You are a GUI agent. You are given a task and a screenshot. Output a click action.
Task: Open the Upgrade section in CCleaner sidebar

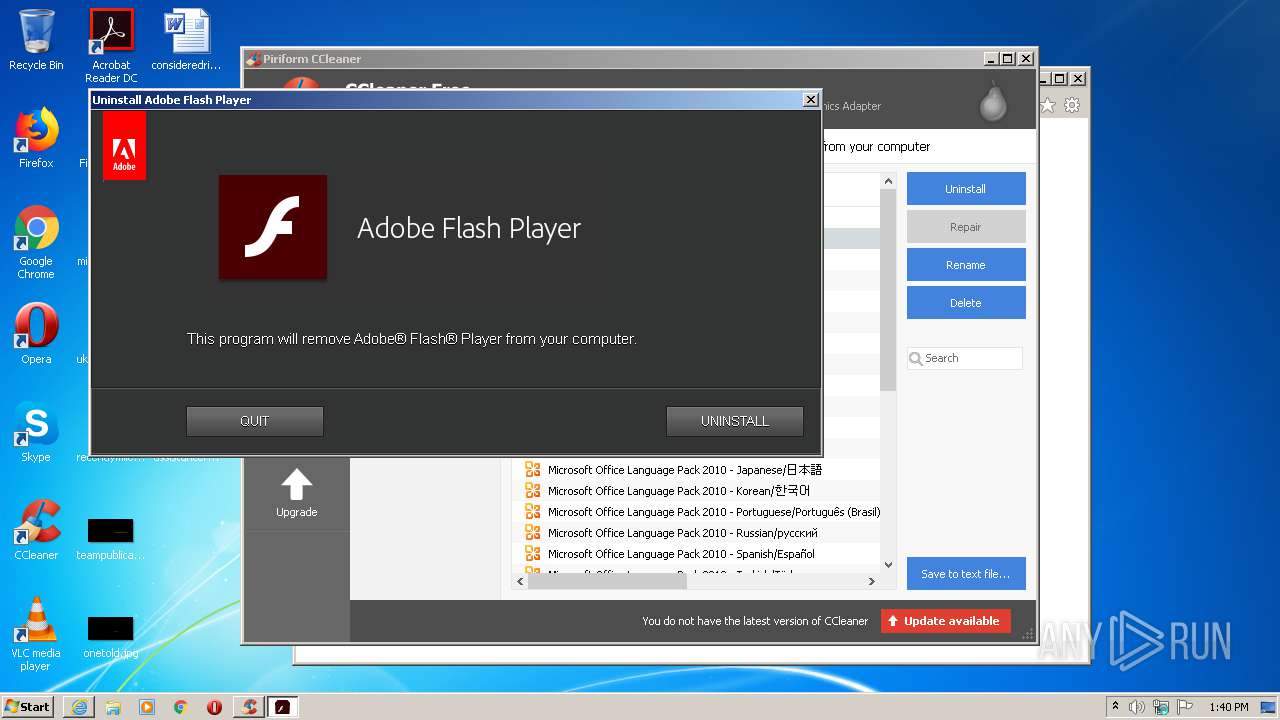pyautogui.click(x=296, y=494)
